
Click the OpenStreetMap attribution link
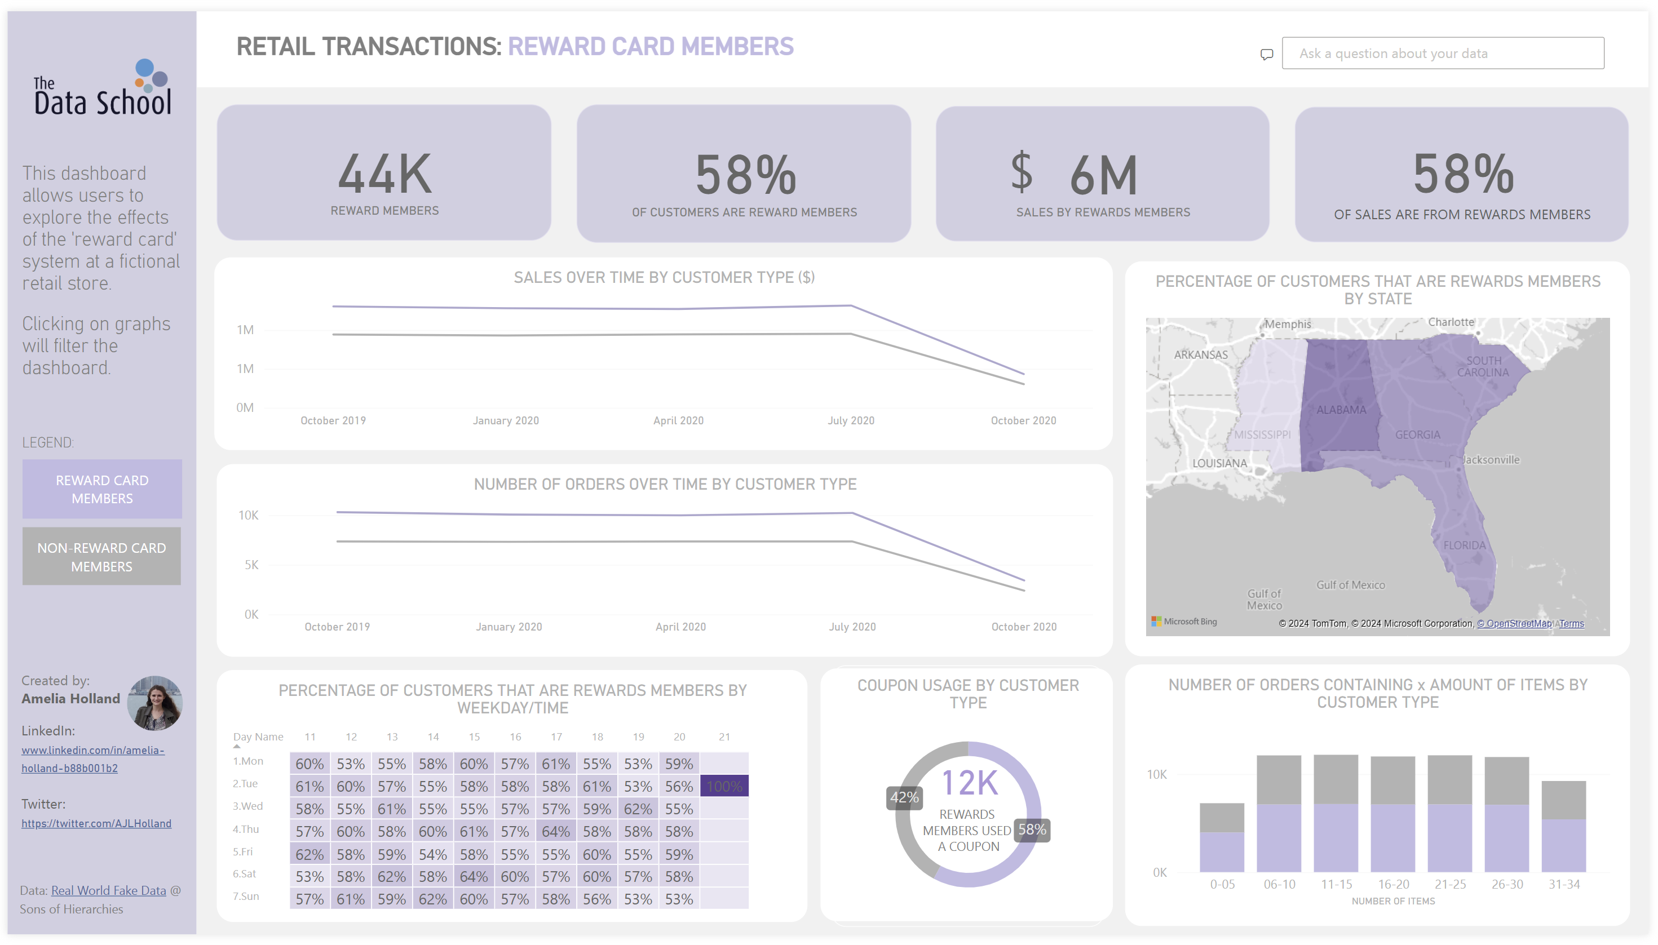1514,623
